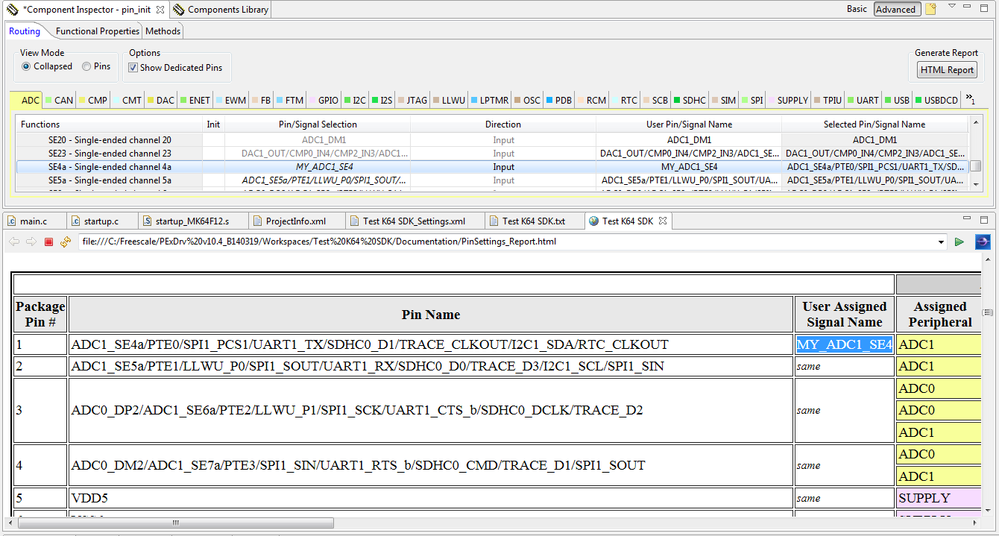Click the HTML Report button
The image size is (999, 536).
pyautogui.click(x=947, y=70)
